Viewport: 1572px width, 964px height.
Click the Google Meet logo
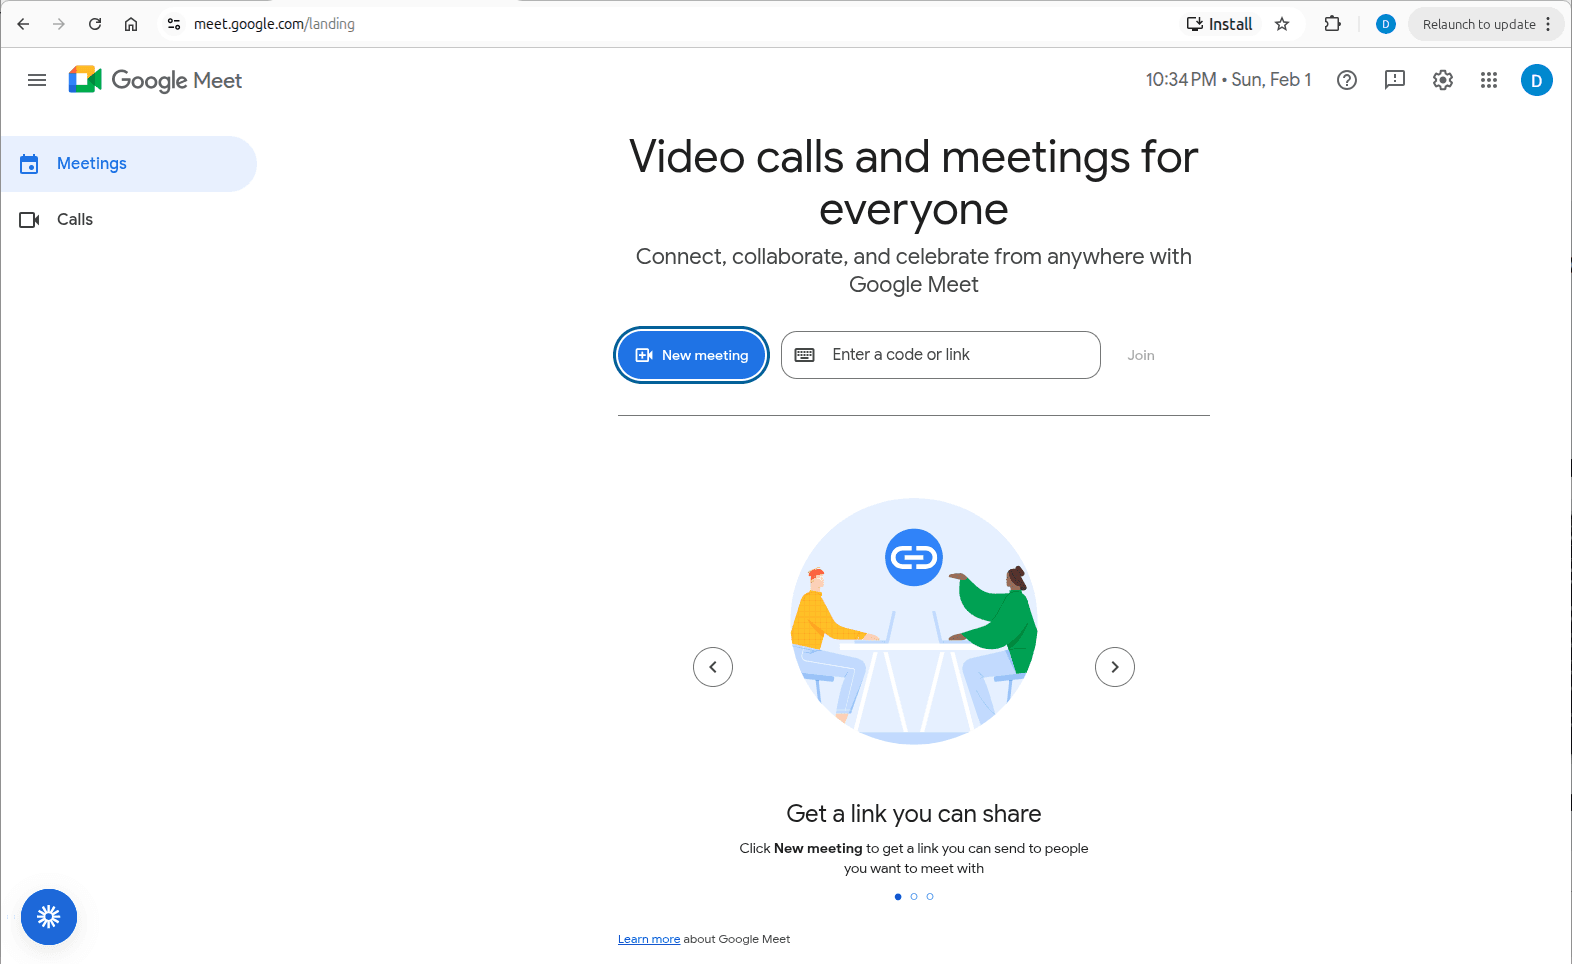coord(155,80)
